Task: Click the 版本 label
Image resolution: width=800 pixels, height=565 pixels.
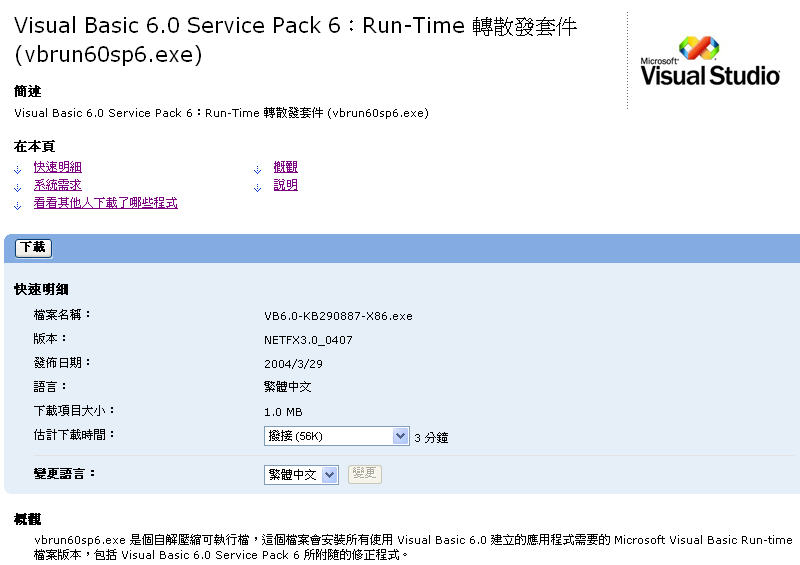Action: click(50, 338)
